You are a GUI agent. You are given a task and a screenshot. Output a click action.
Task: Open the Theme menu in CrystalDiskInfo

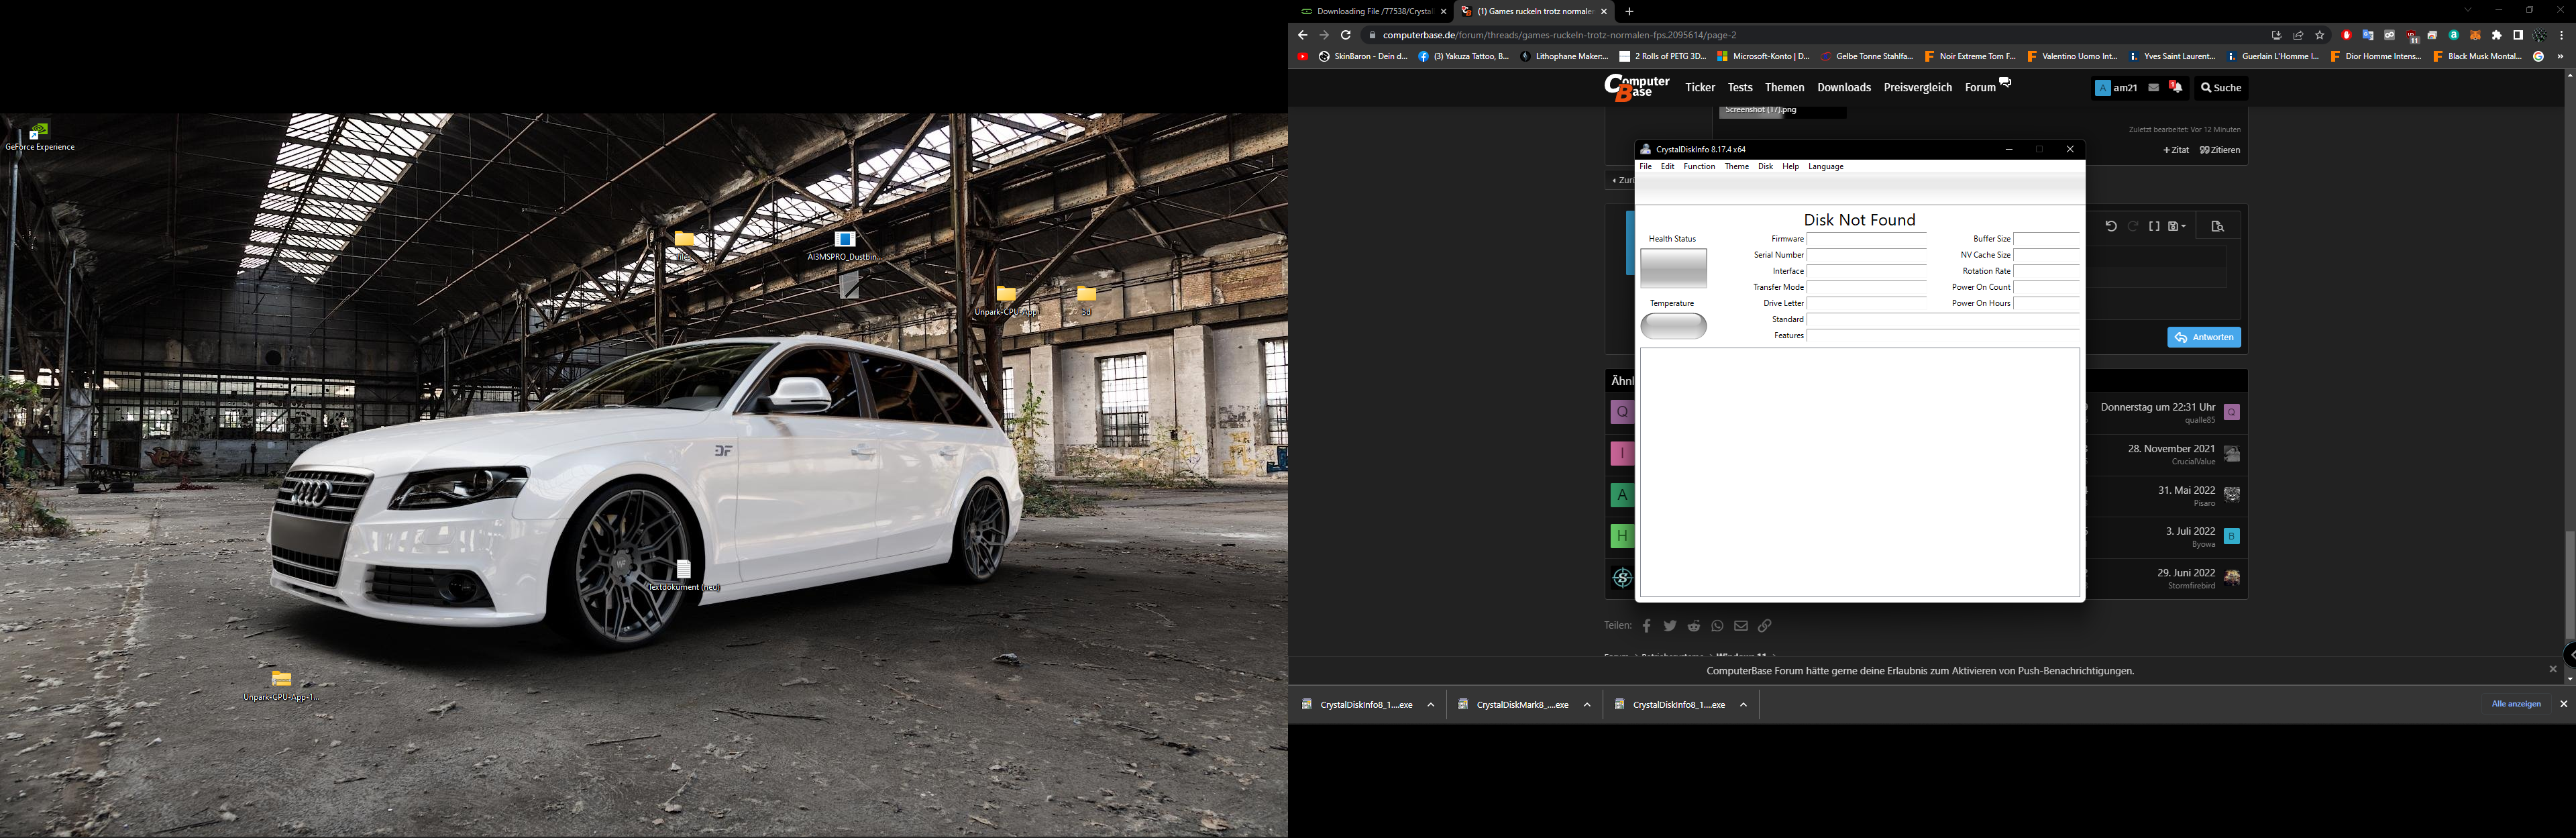tap(1736, 167)
